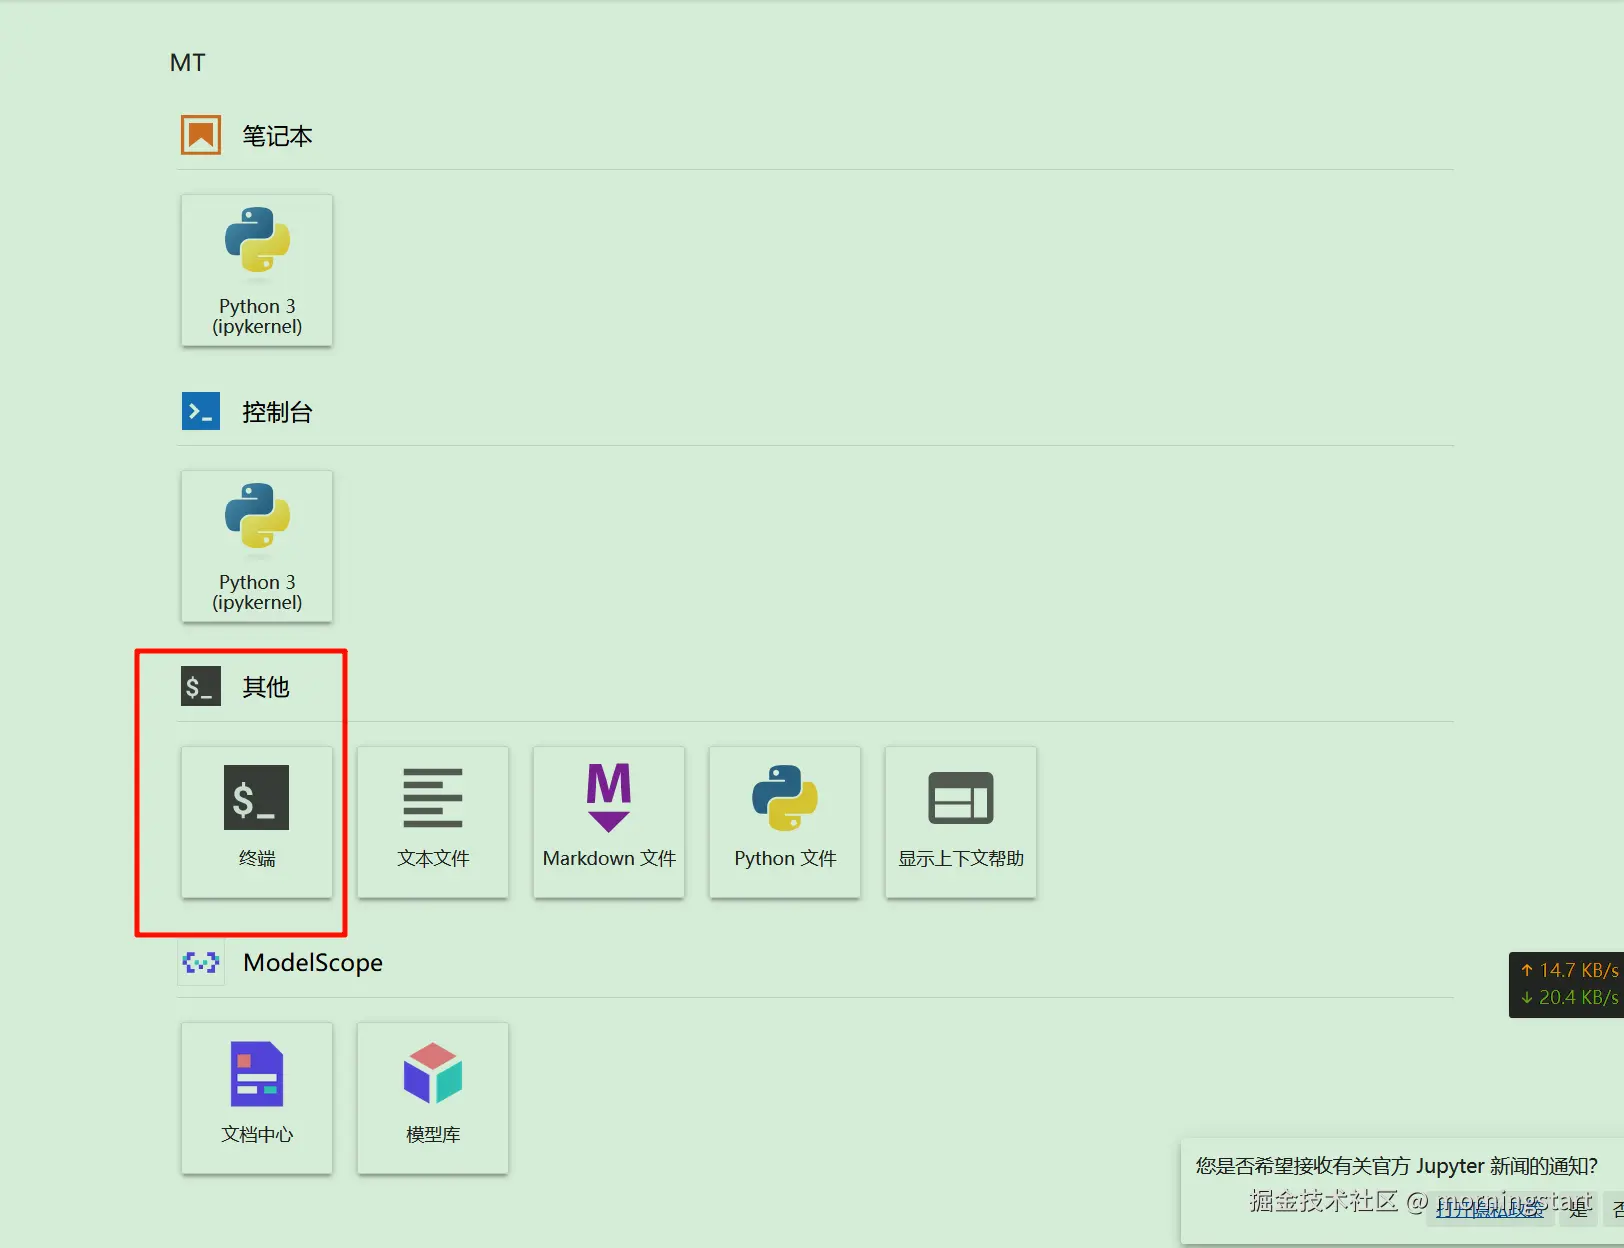Create a new Markdown 文件
The height and width of the screenshot is (1248, 1624).
[608, 822]
